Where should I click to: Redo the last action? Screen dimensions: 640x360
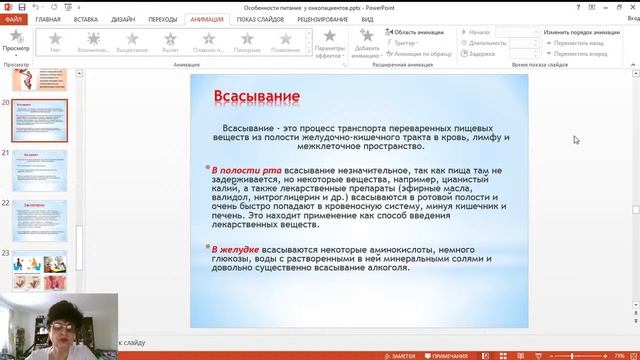54,7
